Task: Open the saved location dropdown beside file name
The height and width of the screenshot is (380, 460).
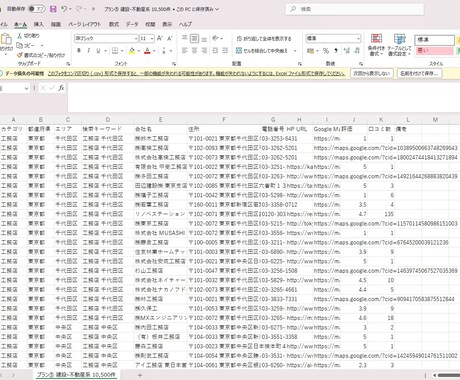Action: [217, 9]
